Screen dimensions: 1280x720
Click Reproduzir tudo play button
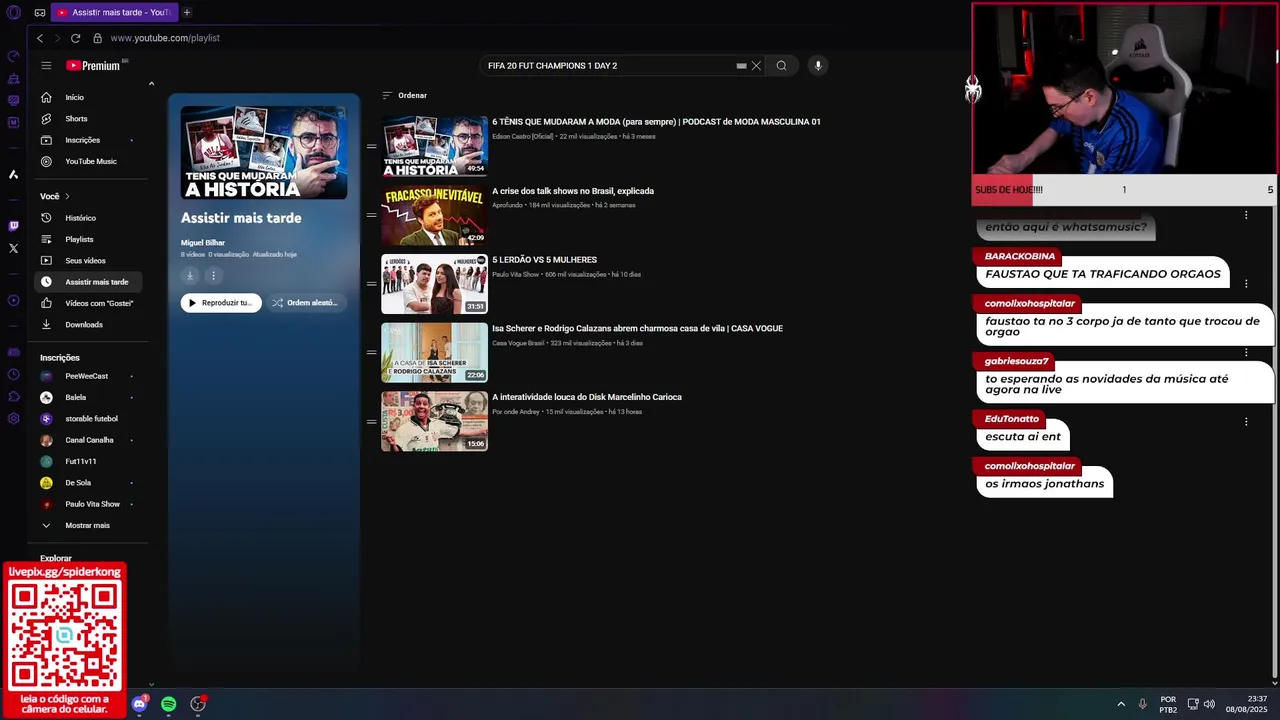[x=221, y=303]
